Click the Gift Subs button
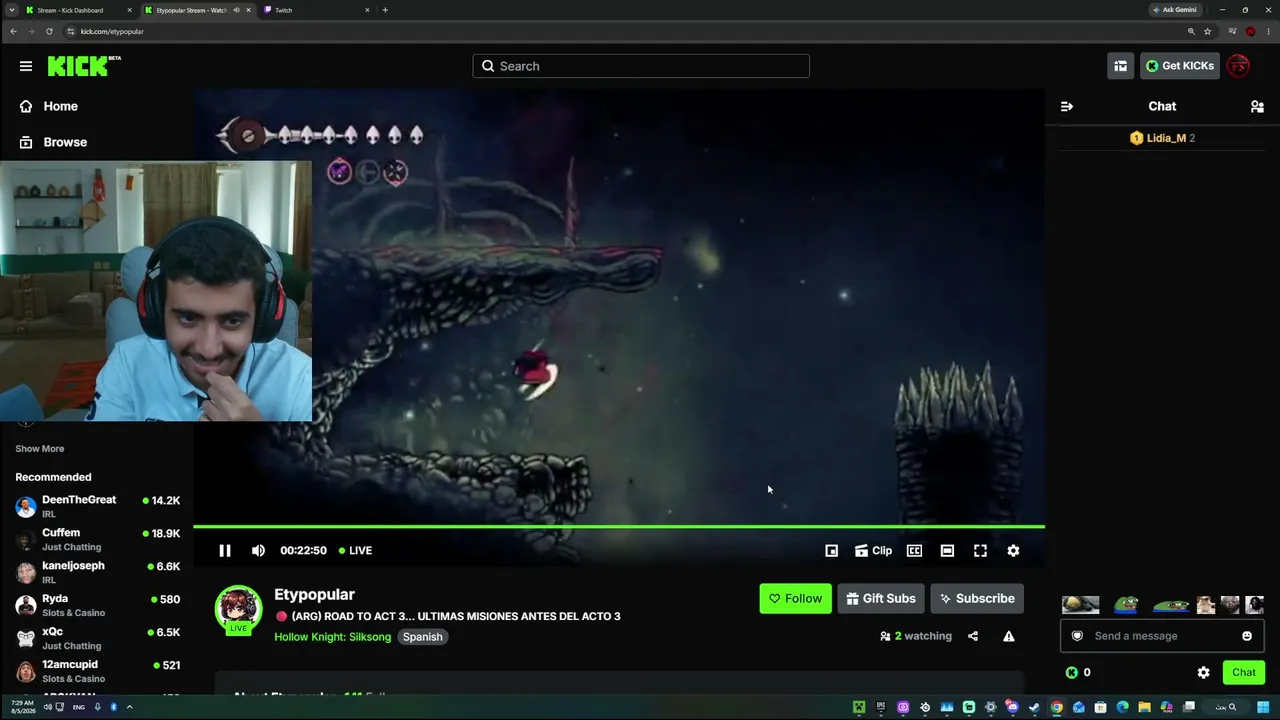The width and height of the screenshot is (1280, 720). pos(880,598)
